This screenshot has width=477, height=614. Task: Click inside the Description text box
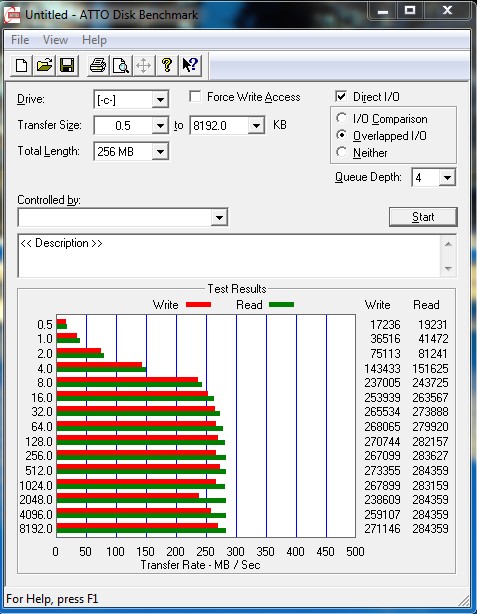pos(229,256)
